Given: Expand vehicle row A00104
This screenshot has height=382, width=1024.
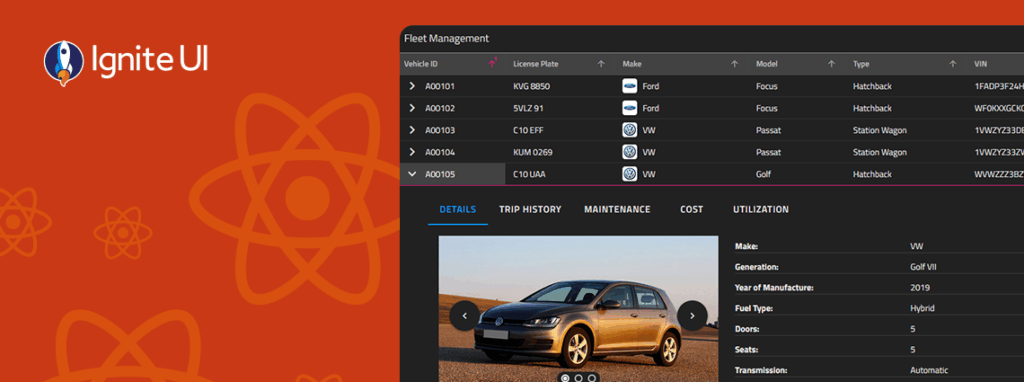Looking at the screenshot, I should click(x=412, y=152).
